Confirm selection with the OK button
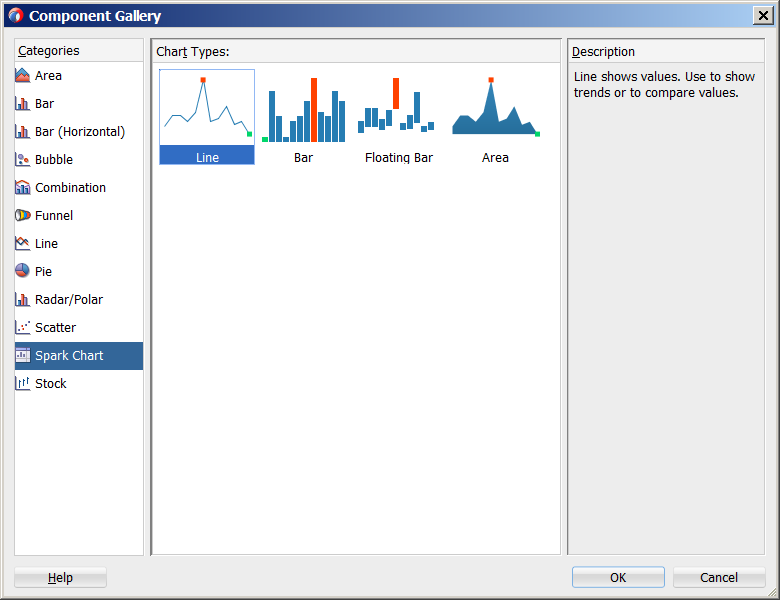This screenshot has width=780, height=600. coord(618,577)
